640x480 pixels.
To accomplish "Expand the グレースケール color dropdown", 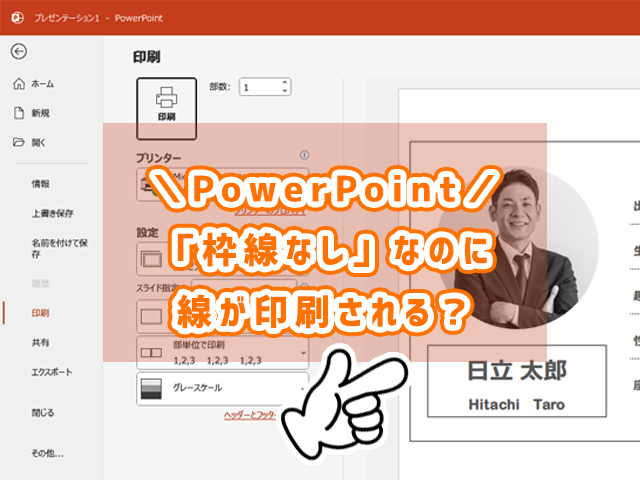I will point(302,387).
